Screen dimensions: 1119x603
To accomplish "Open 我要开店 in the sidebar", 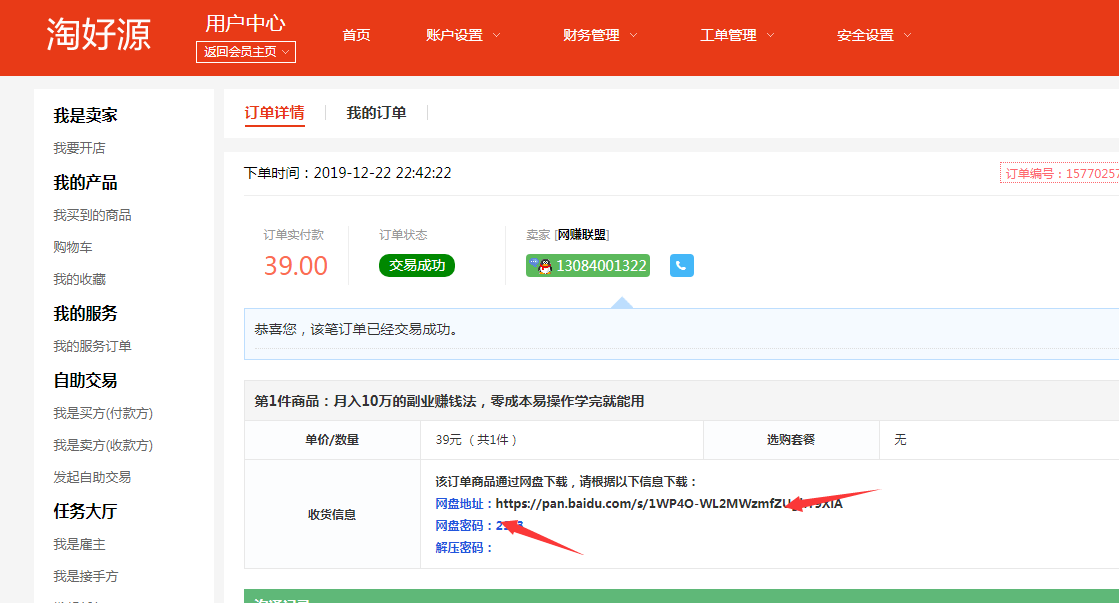I will click(x=79, y=148).
